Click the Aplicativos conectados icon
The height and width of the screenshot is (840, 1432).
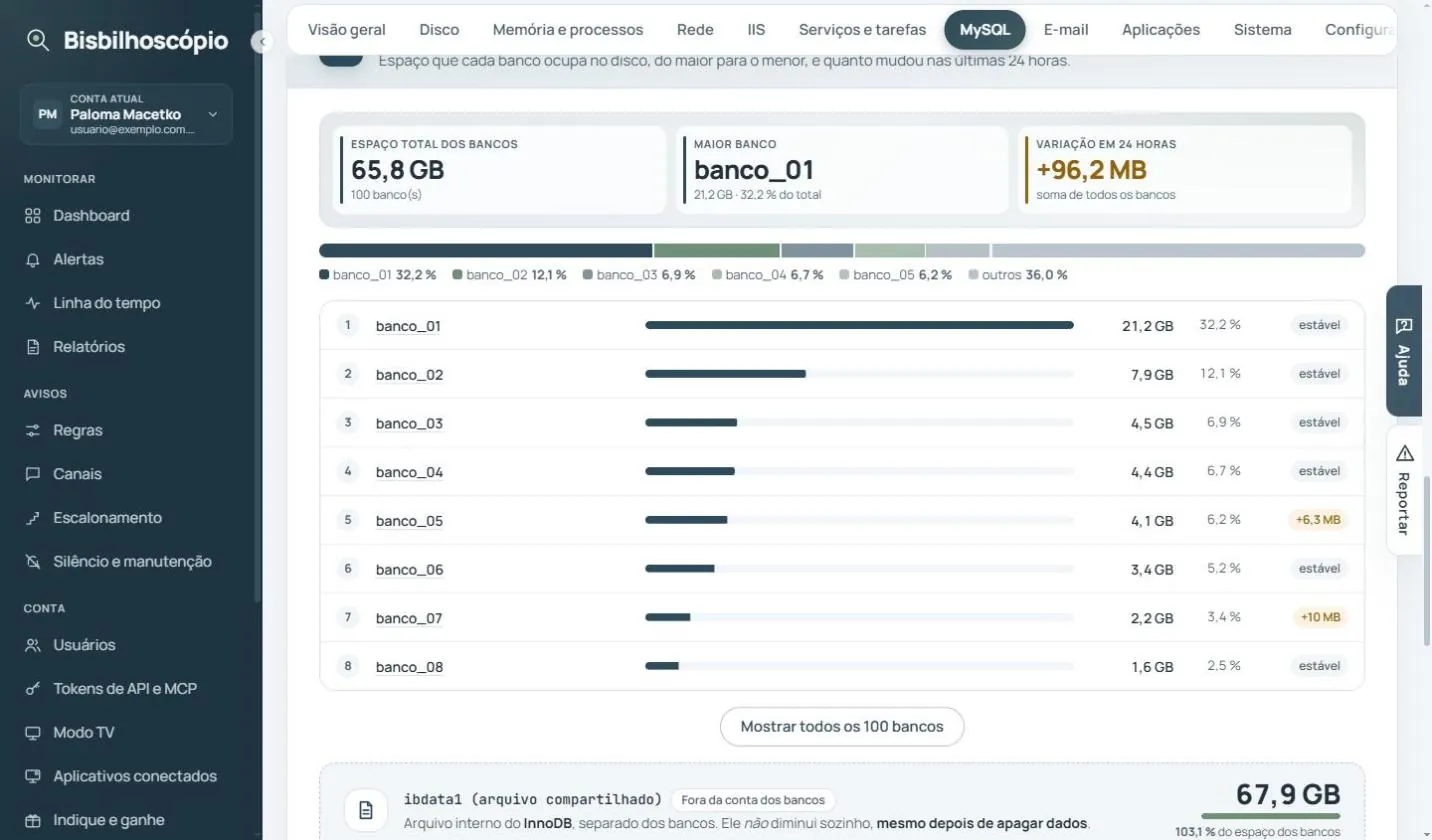point(33,776)
